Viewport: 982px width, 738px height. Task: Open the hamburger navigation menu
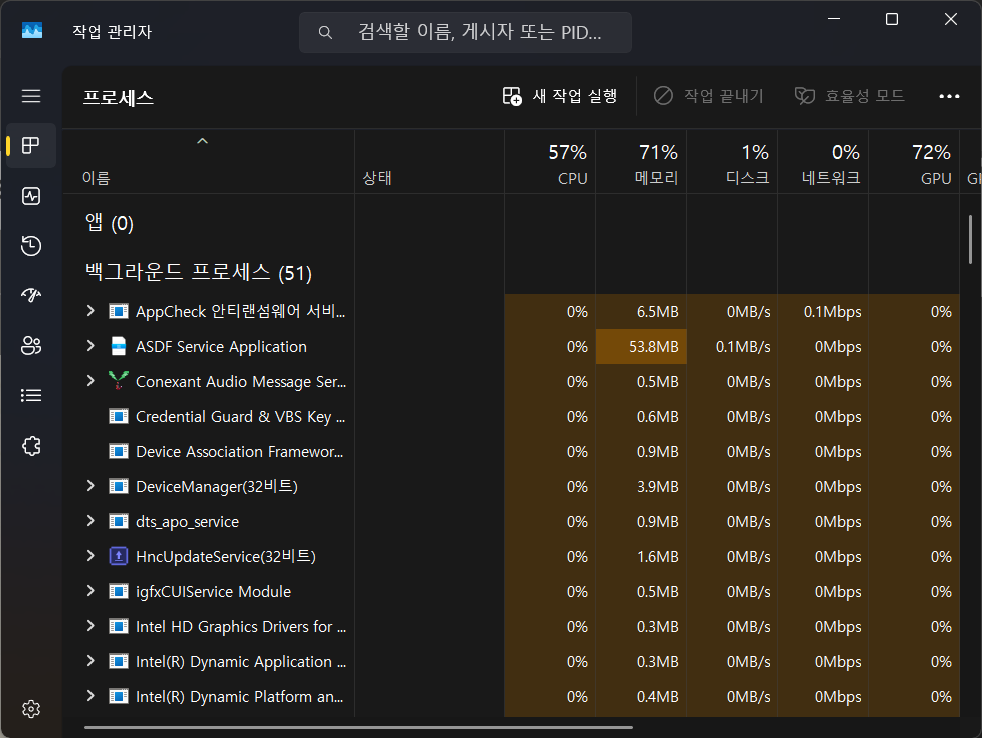(x=31, y=96)
